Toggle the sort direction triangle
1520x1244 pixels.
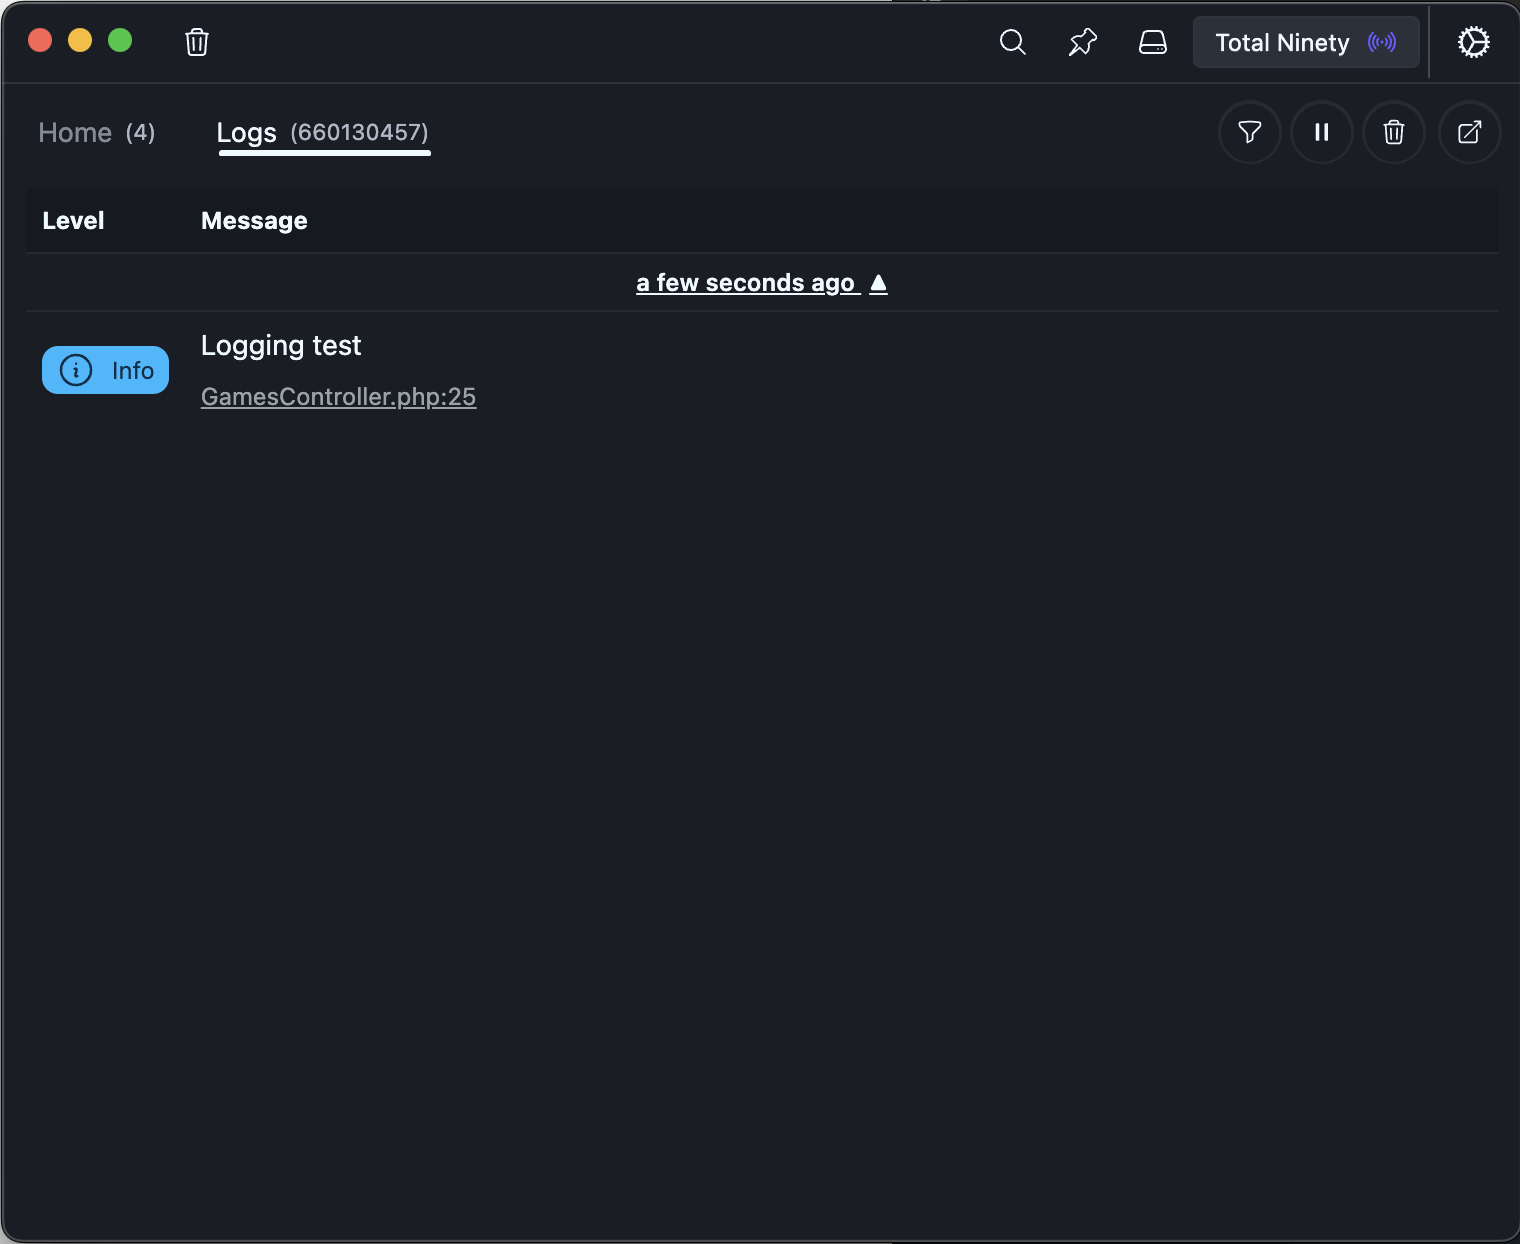[x=878, y=283]
